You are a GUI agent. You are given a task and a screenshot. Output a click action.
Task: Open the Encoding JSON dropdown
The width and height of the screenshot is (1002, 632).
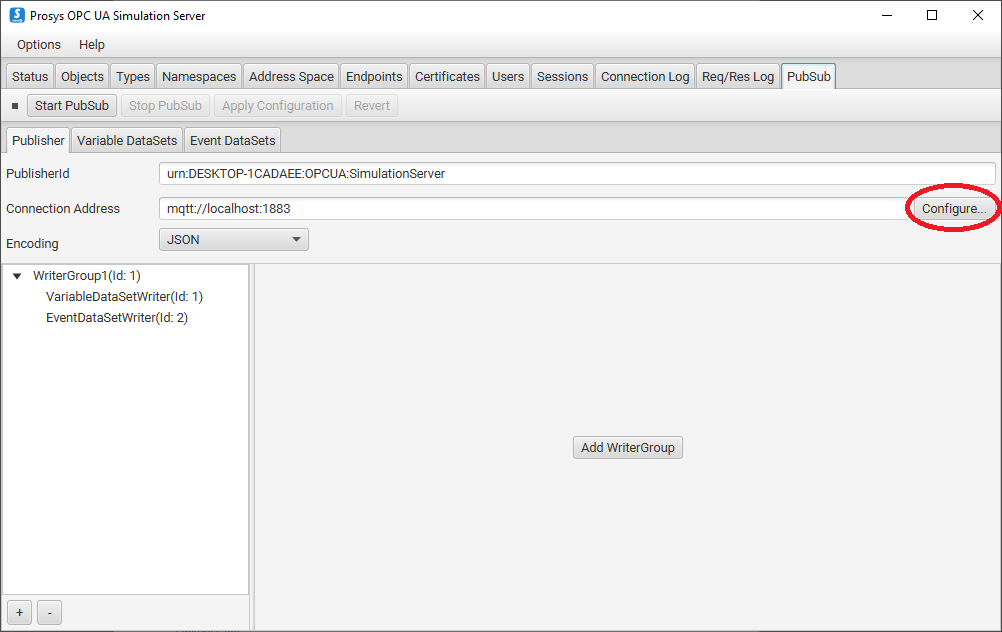point(234,240)
